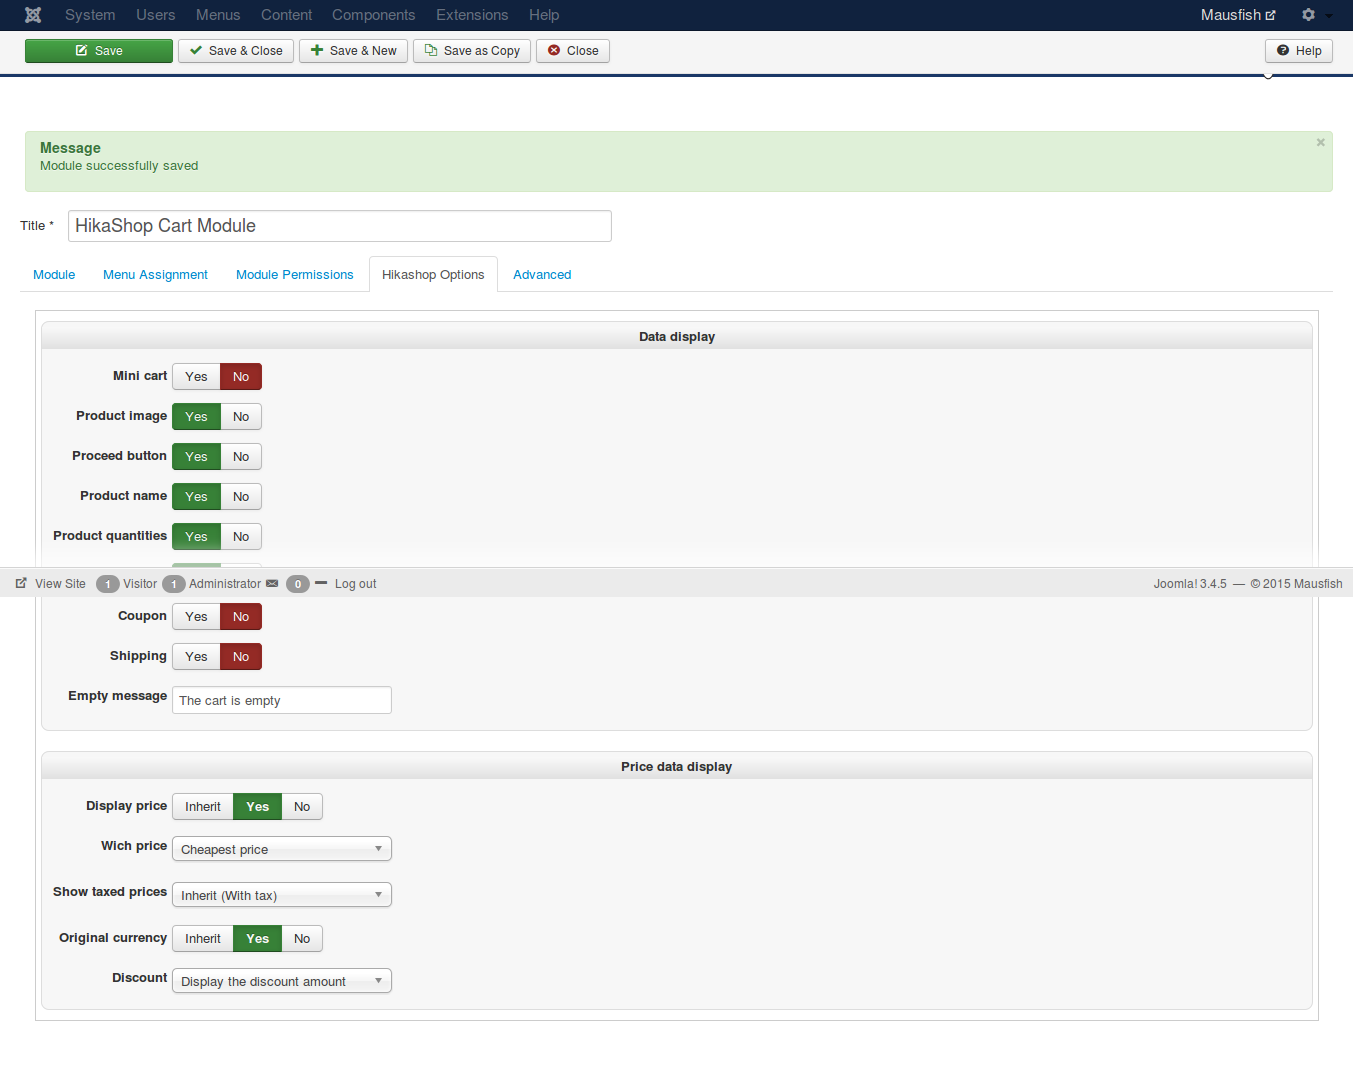Switch to the Advanced tab
Image resolution: width=1353 pixels, height=1089 pixels.
tap(542, 275)
